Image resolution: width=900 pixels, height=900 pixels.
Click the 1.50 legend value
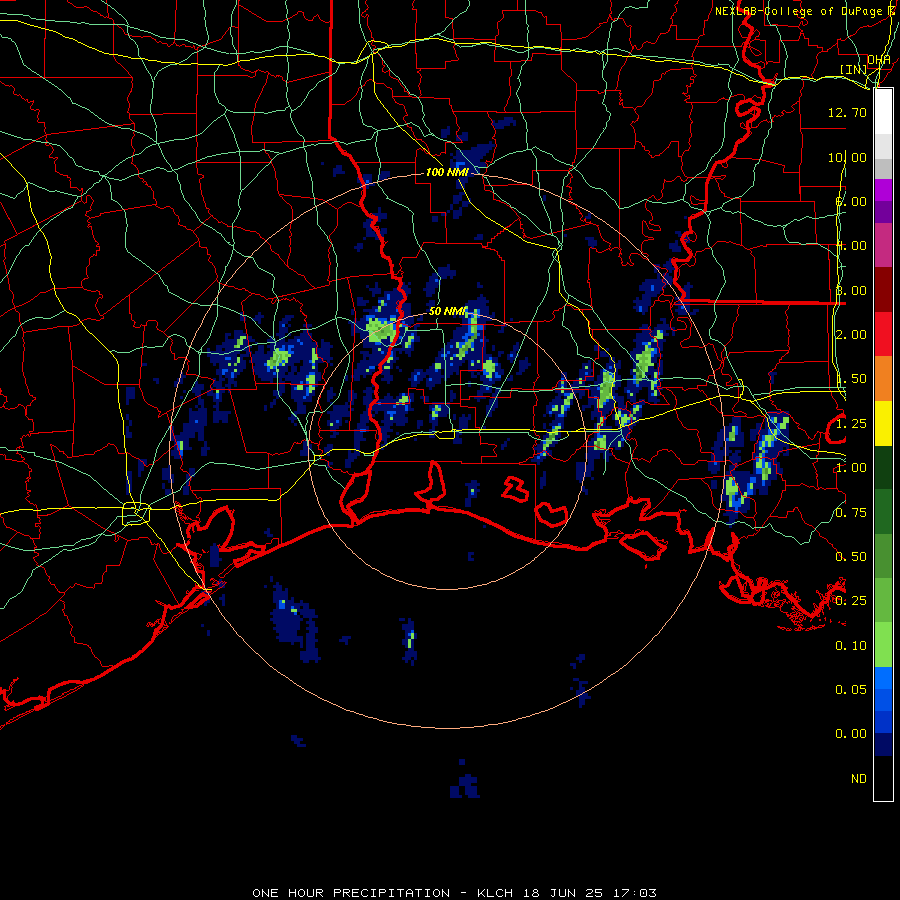(x=851, y=379)
